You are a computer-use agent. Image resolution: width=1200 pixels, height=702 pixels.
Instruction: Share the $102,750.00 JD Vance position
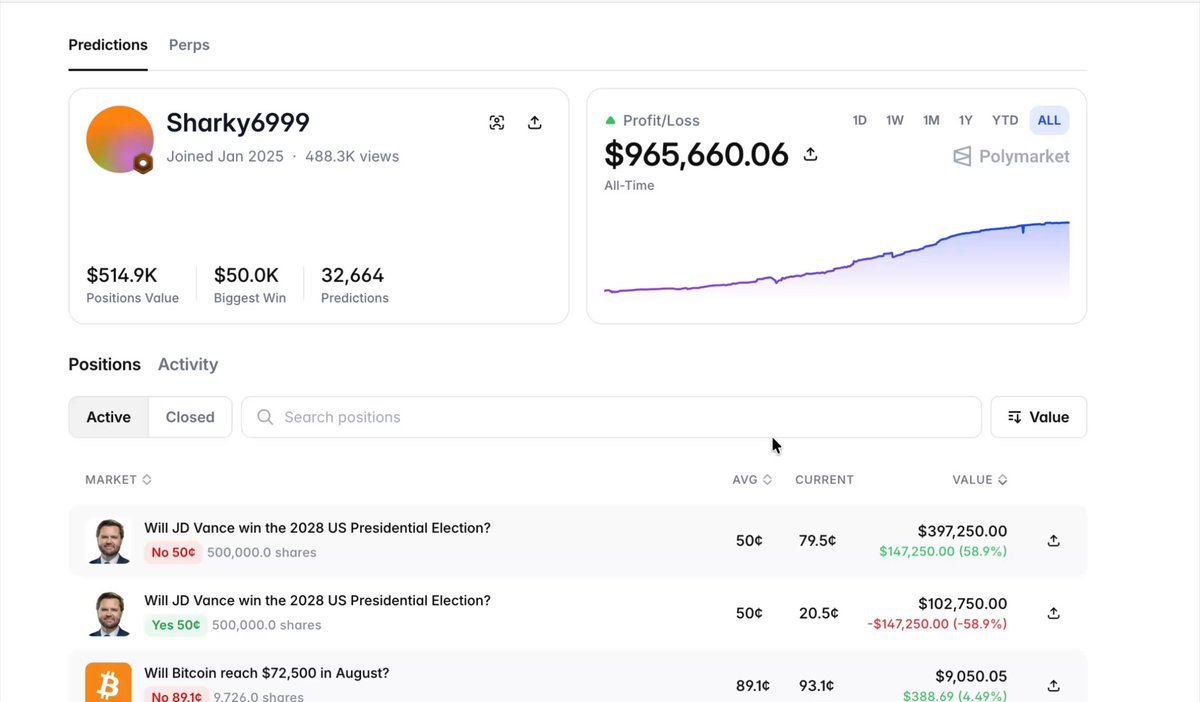1053,613
